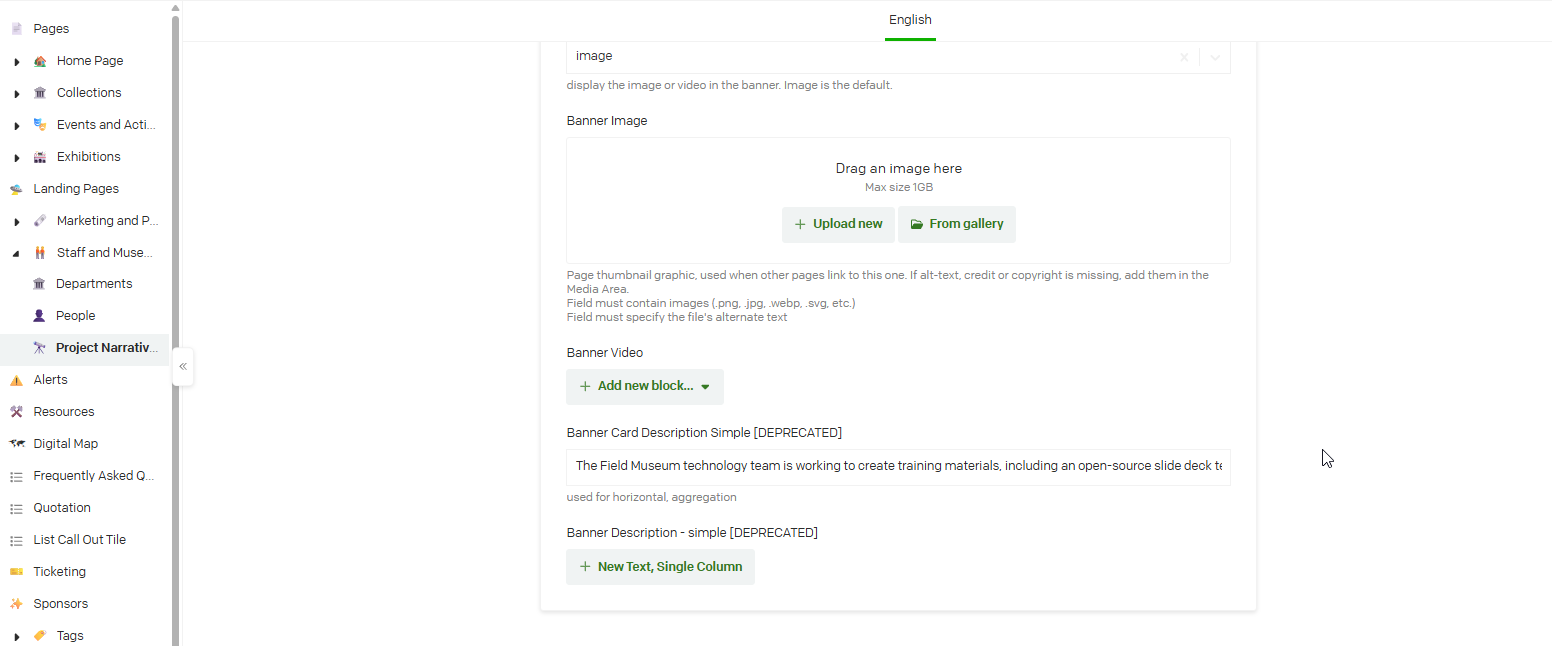
Task: Click the Resources tools icon
Action: 16,412
